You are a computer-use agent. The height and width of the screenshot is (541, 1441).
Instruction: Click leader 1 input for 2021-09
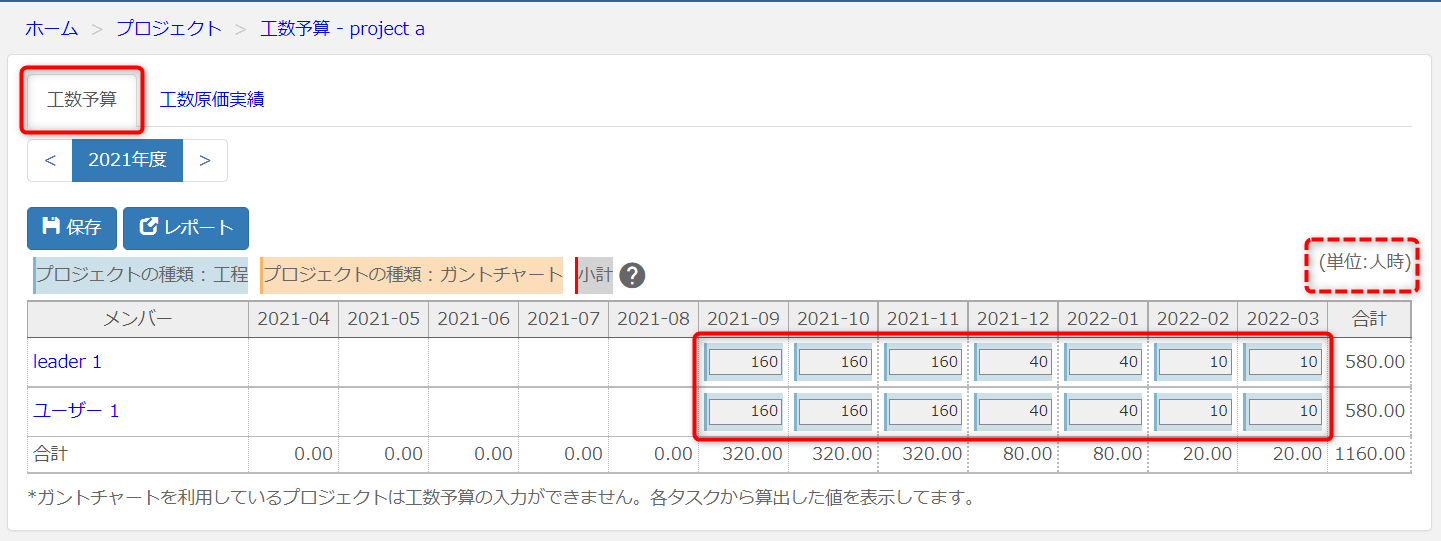pos(745,362)
